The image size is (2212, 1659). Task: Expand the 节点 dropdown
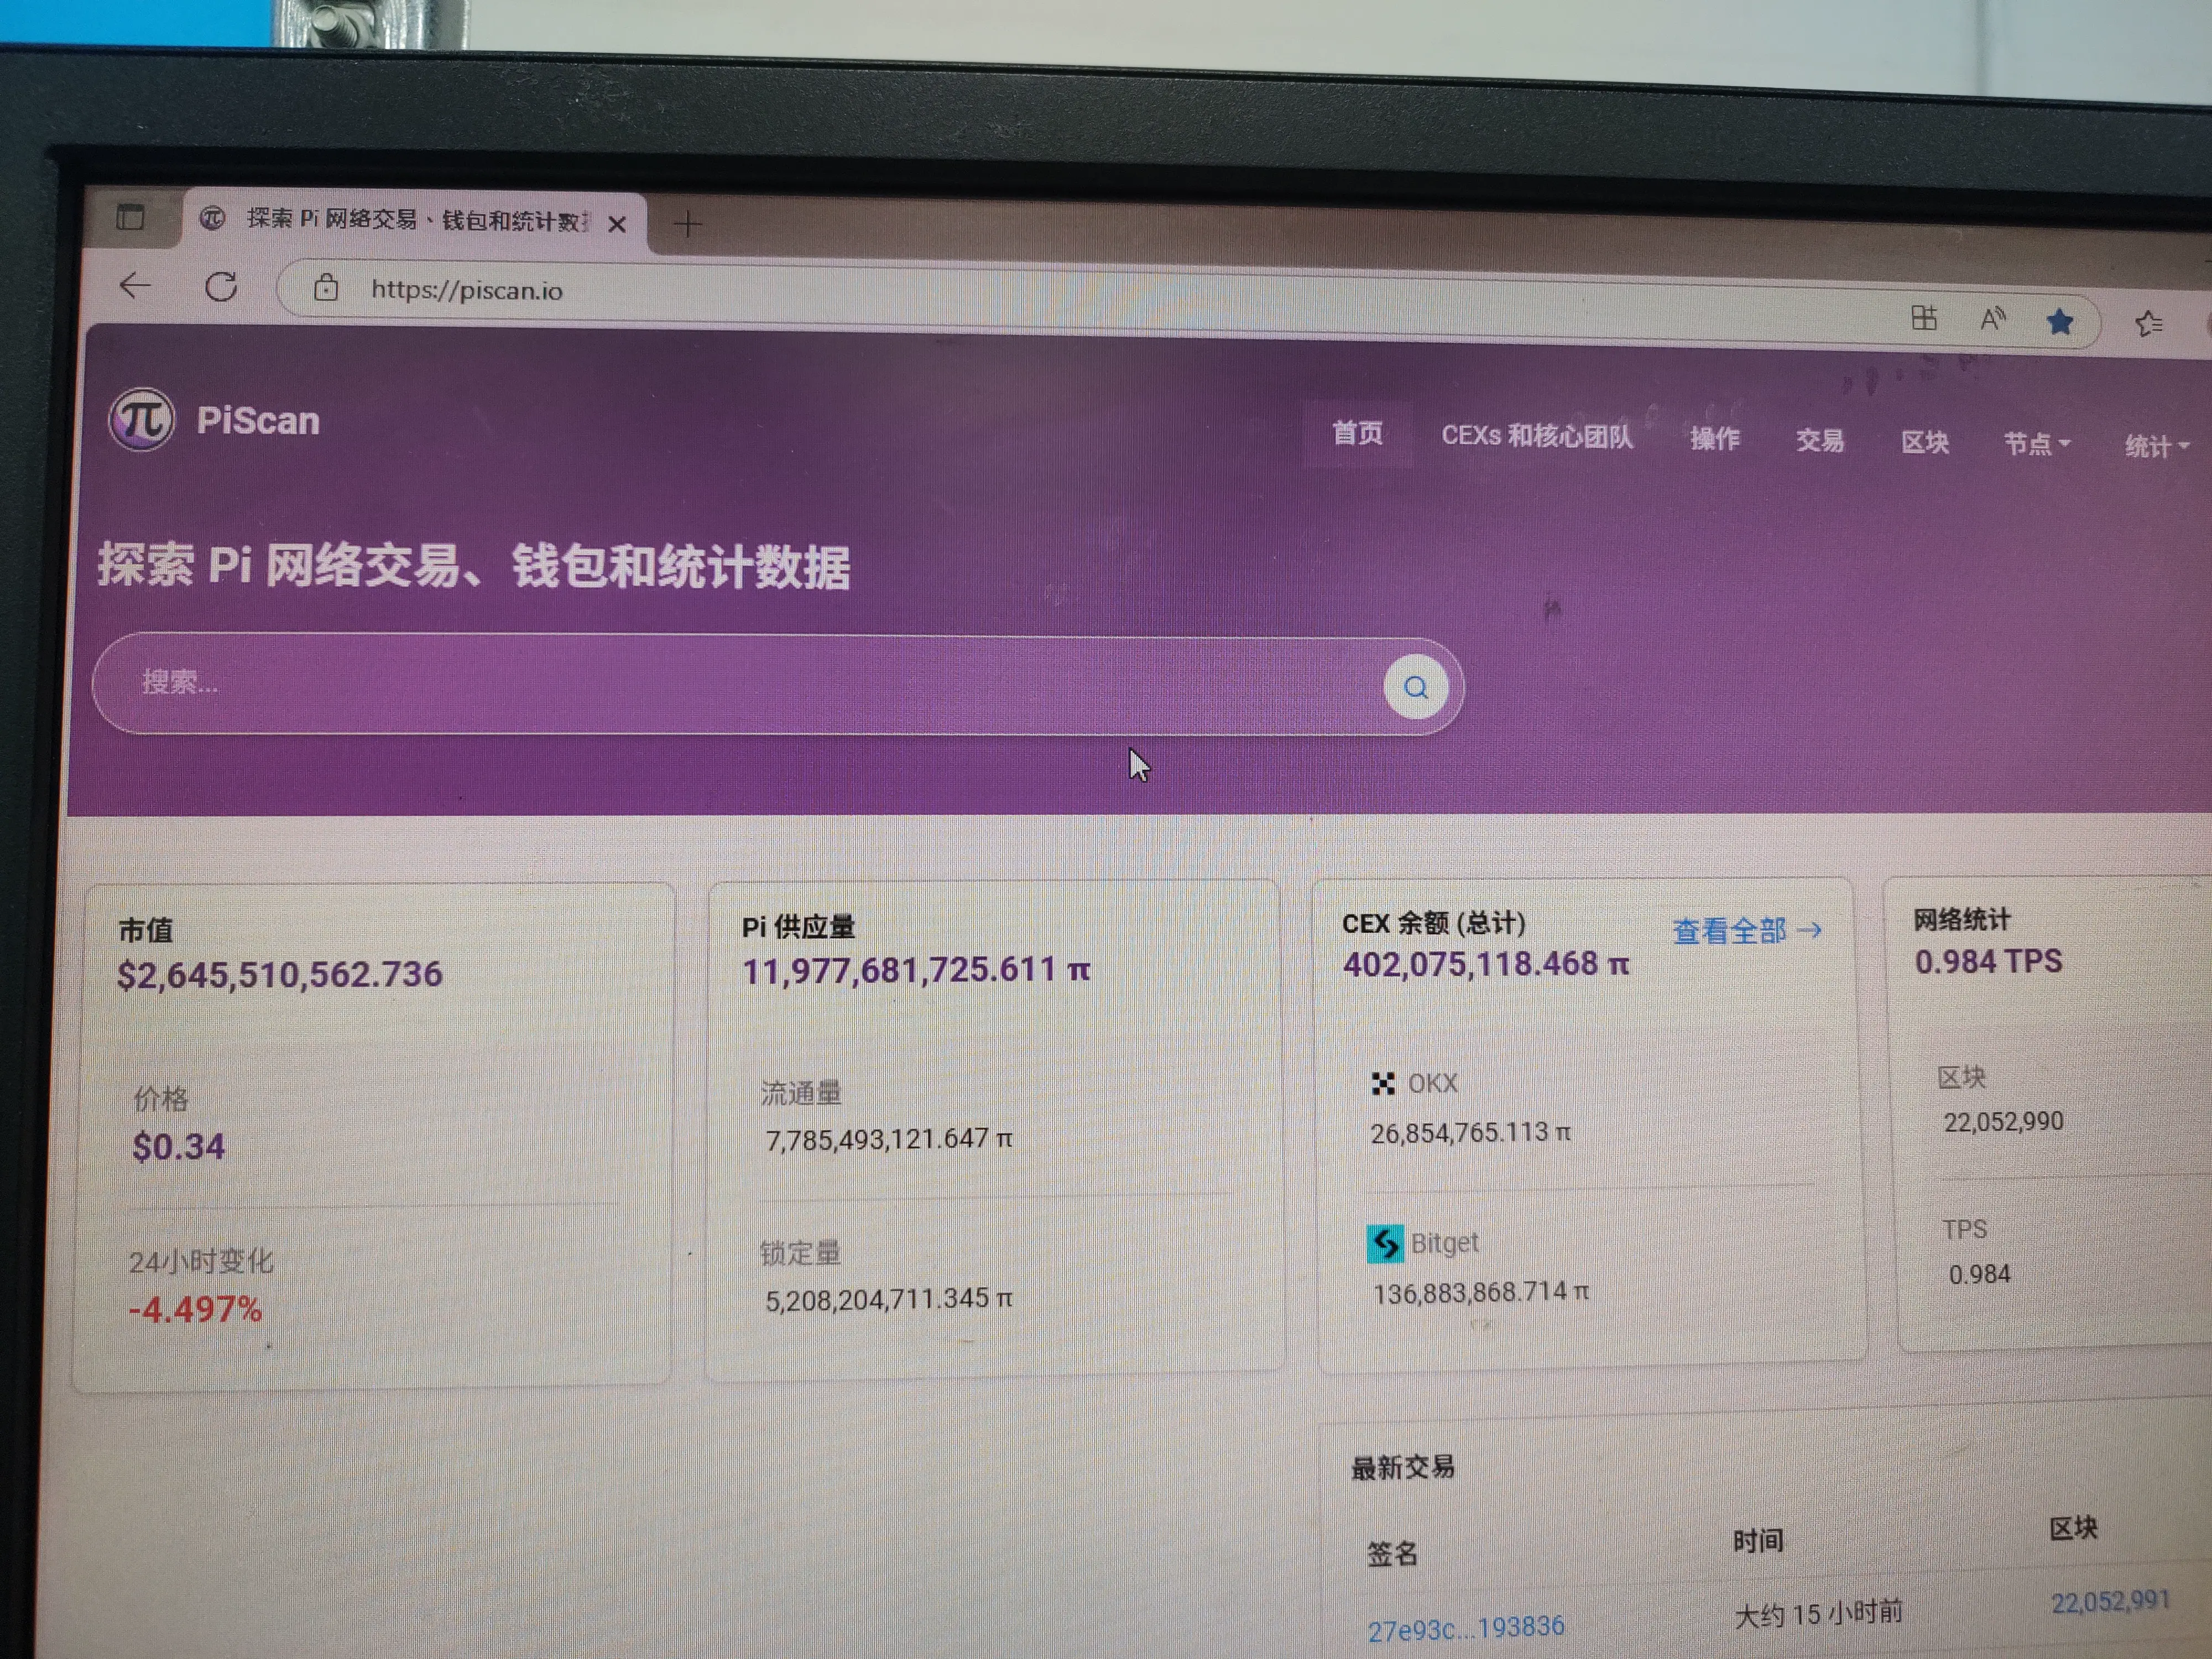coord(2036,444)
